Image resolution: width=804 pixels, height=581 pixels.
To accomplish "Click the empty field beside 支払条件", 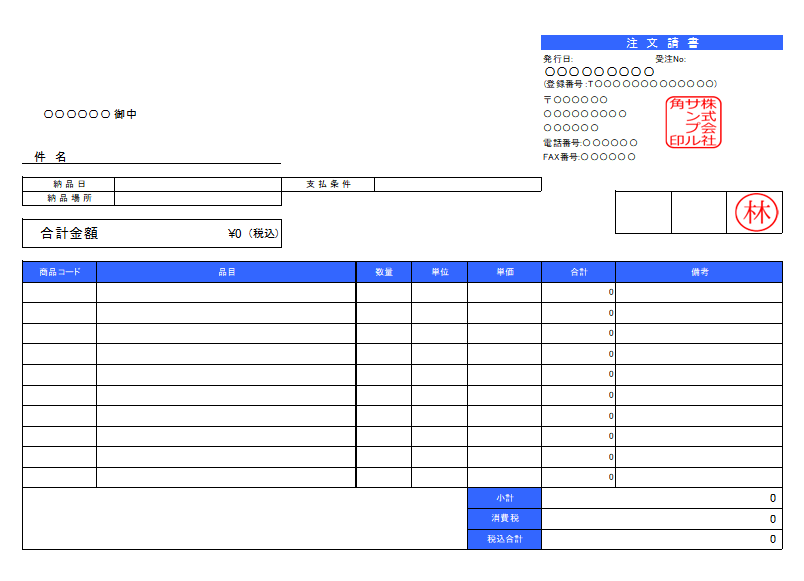I will (457, 184).
